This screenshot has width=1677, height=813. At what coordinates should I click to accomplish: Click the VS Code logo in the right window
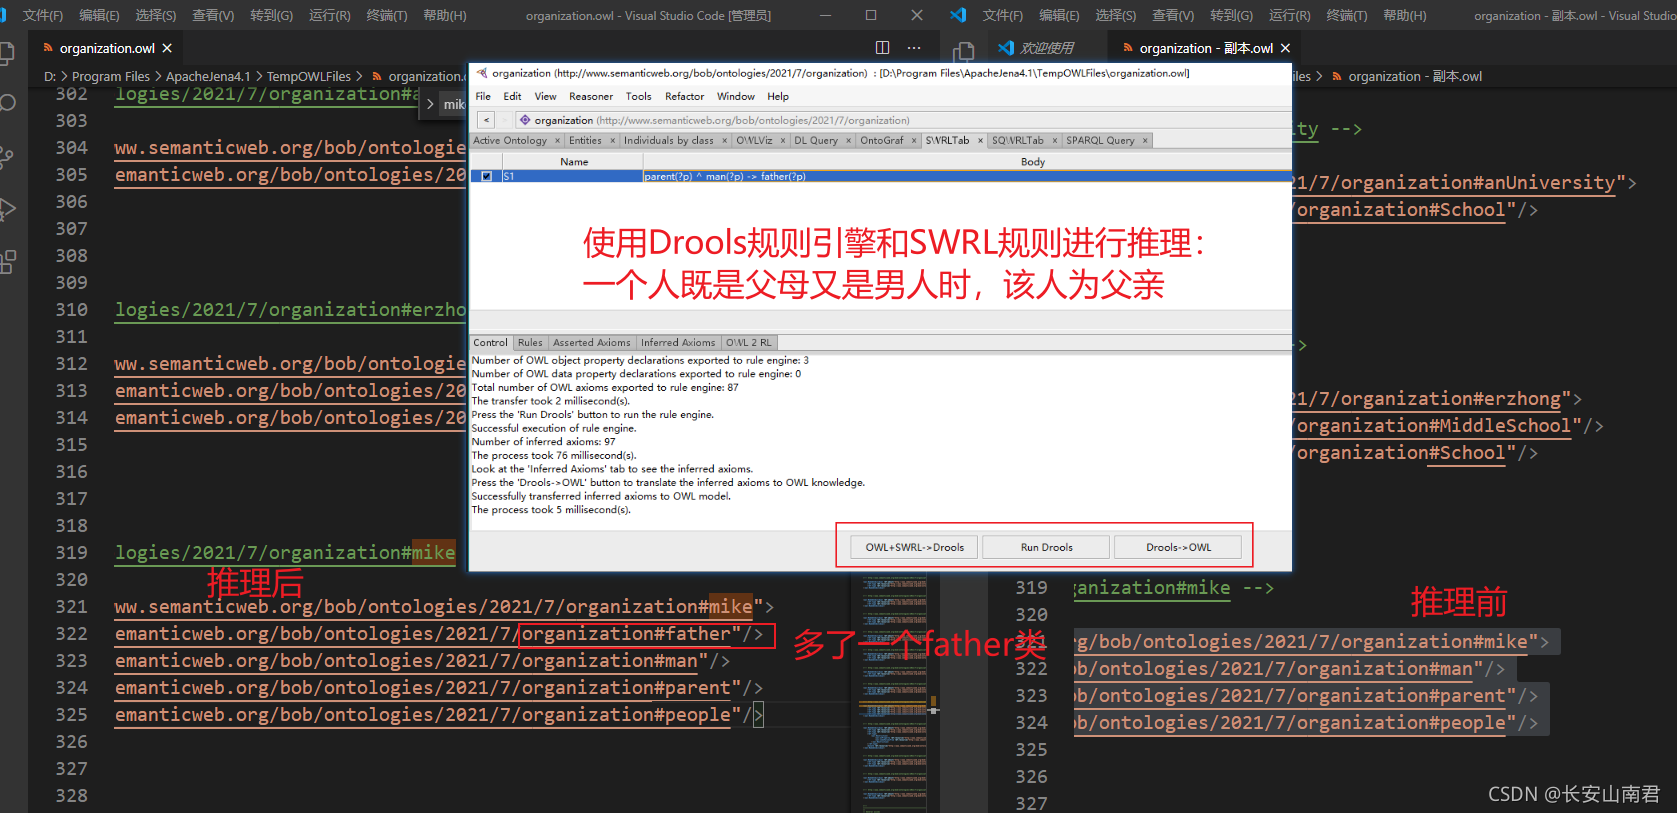[958, 15]
